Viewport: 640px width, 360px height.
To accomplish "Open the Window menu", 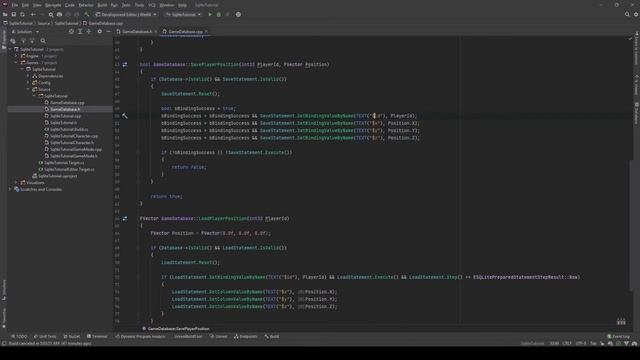I will [167, 5].
